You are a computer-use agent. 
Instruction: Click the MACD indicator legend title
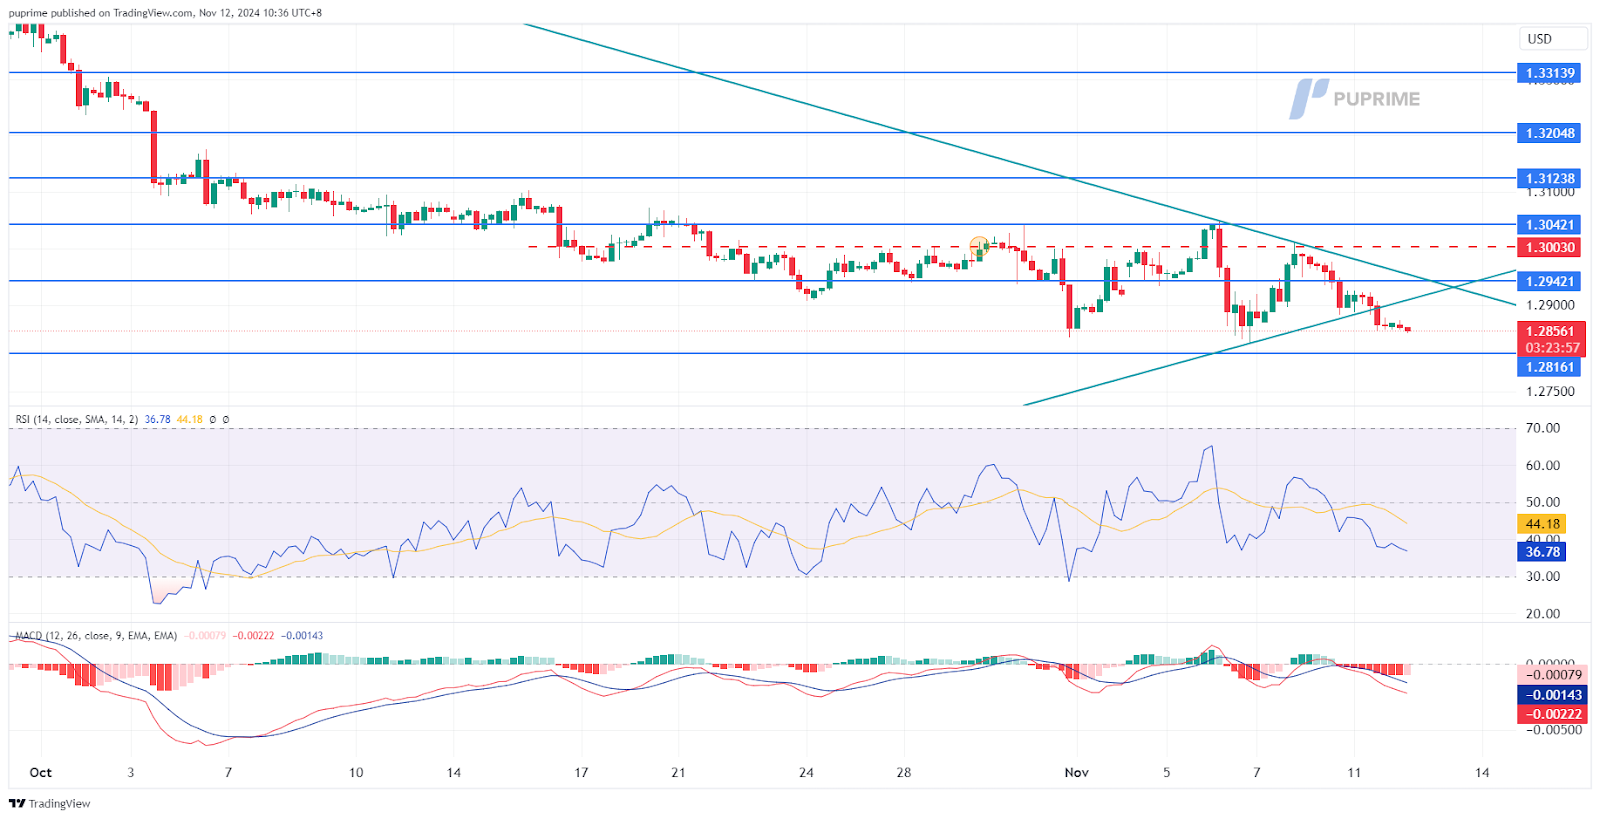coord(96,636)
